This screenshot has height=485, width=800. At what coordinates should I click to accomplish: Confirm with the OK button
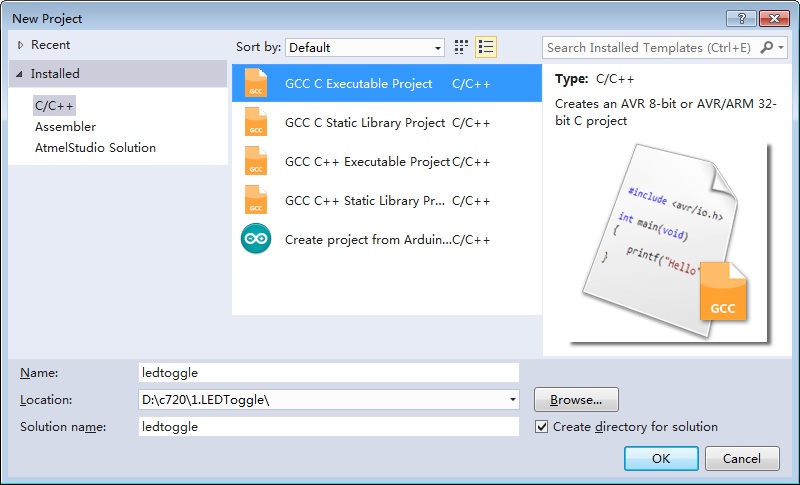click(661, 458)
